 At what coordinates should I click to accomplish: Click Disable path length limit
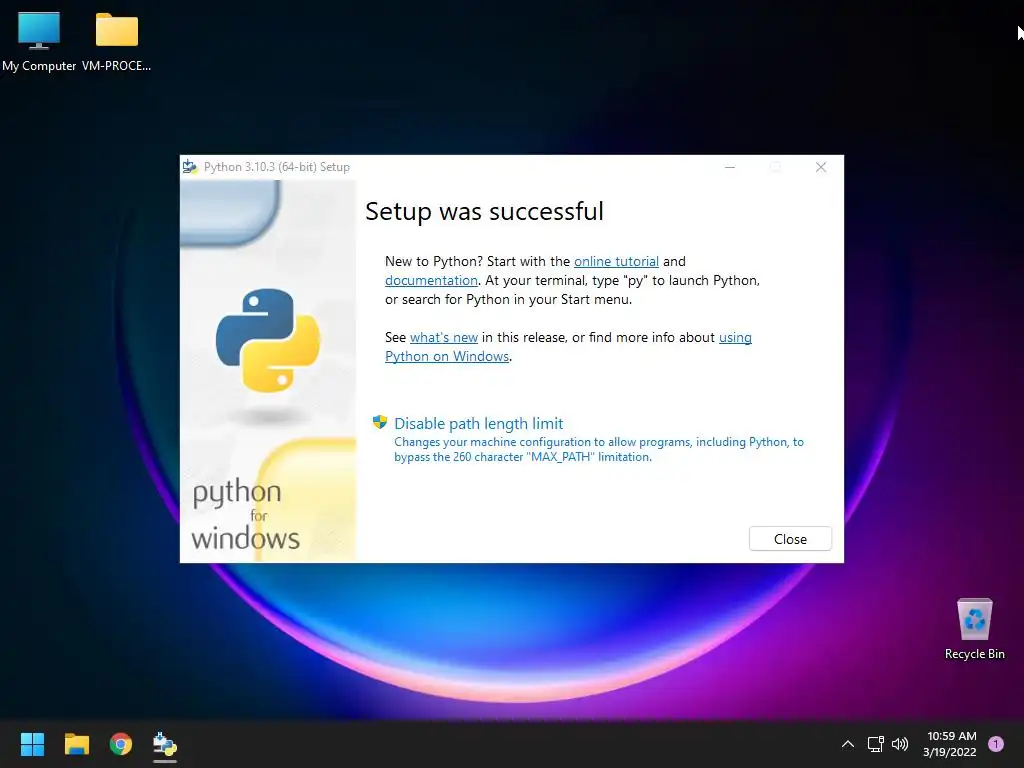click(x=478, y=423)
